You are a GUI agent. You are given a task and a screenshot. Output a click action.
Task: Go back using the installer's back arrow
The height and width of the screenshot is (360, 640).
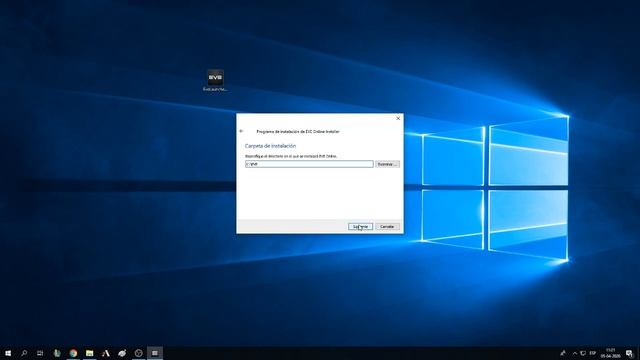[x=241, y=131]
